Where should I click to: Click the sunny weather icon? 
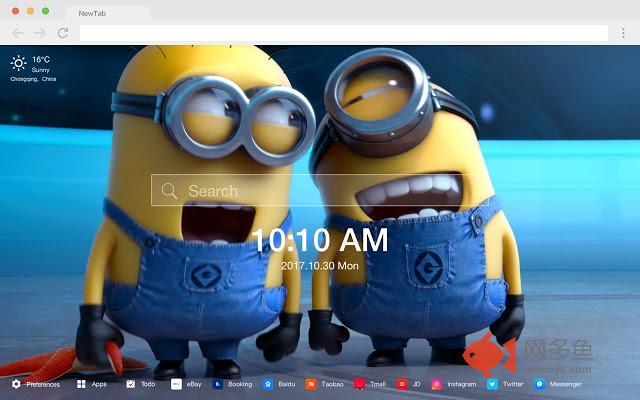(x=18, y=63)
